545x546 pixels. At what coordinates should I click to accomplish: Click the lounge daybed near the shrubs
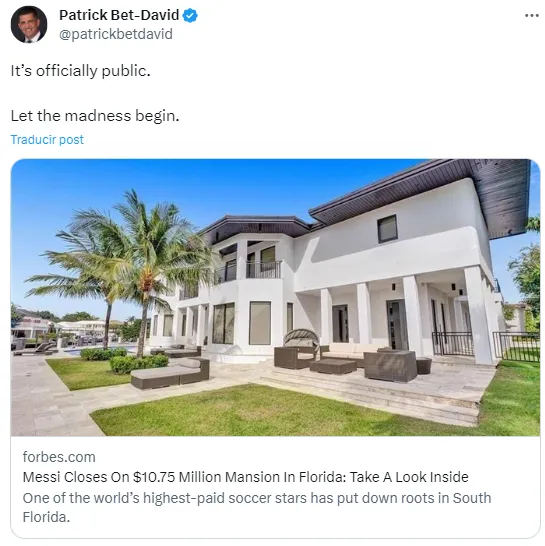click(170, 373)
